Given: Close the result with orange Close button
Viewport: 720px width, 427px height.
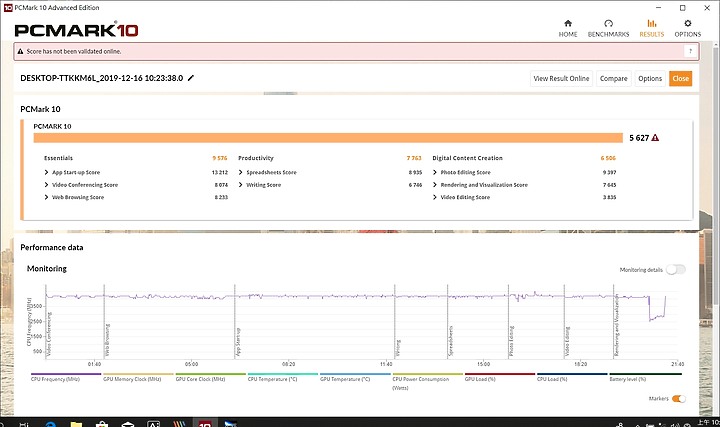Looking at the screenshot, I should (x=681, y=79).
